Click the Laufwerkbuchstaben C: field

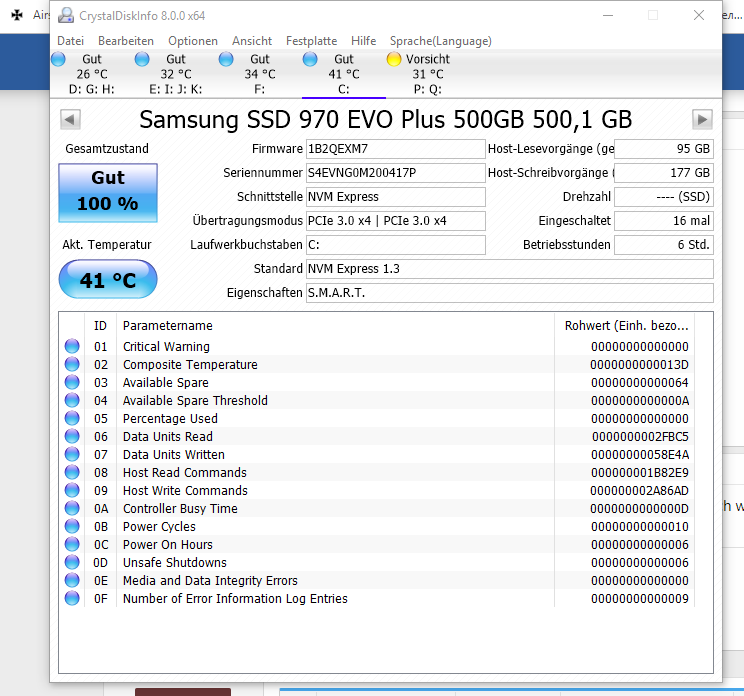[x=396, y=245]
